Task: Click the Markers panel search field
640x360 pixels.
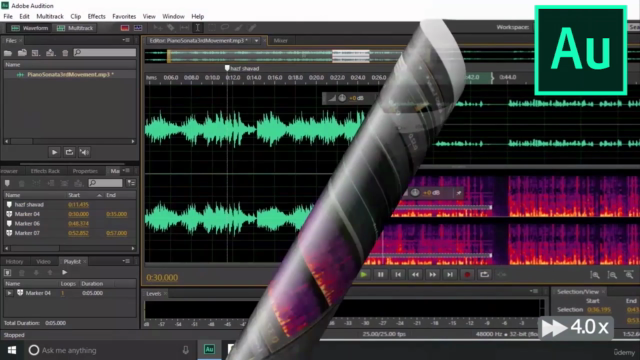Action: pos(105,183)
